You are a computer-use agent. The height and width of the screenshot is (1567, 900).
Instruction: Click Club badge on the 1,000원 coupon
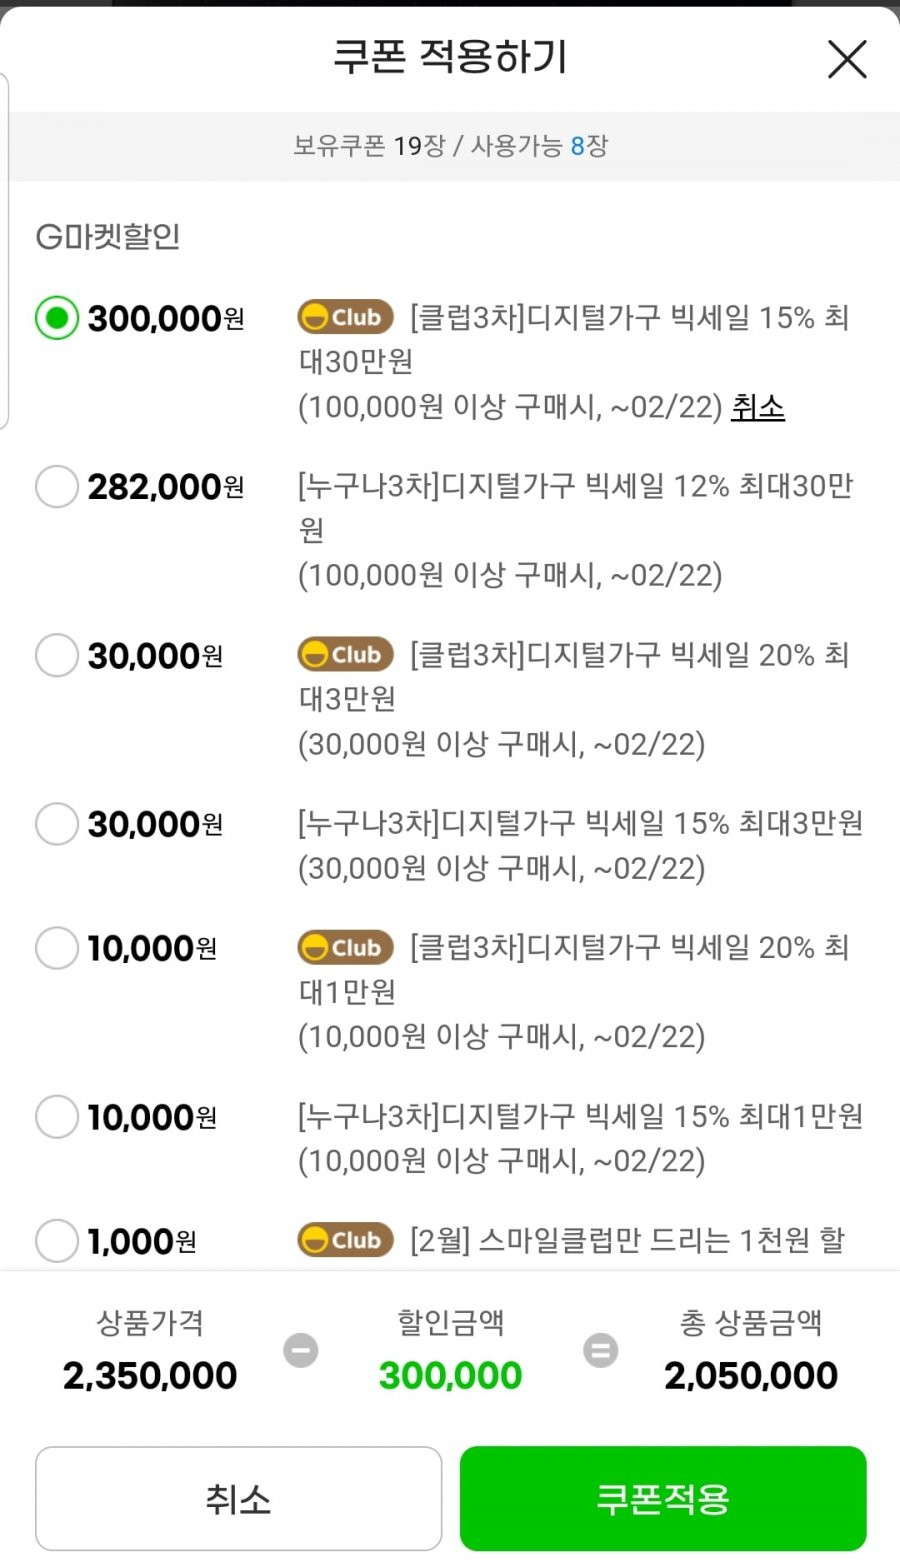[345, 1240]
